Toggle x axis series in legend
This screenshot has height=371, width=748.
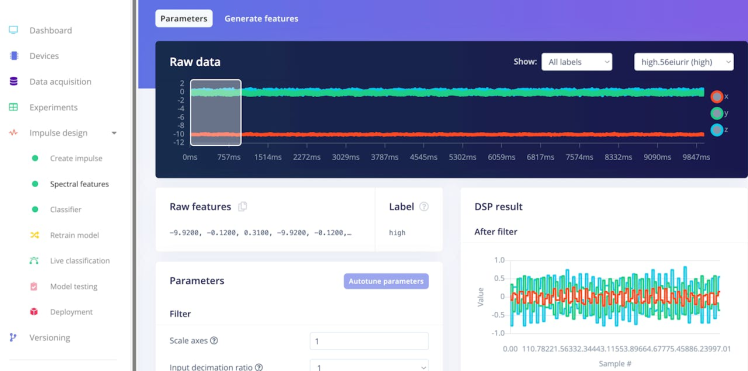point(717,97)
